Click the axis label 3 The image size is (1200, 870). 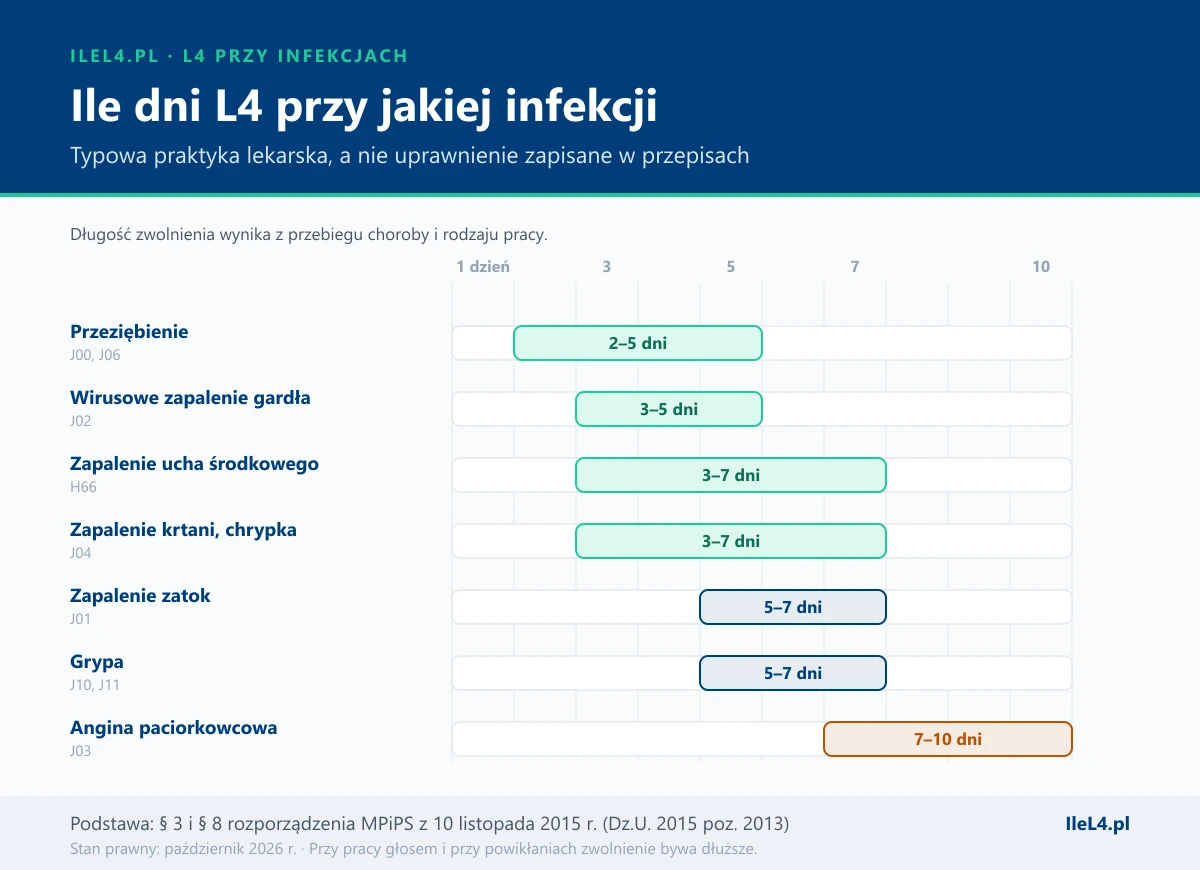pos(607,267)
